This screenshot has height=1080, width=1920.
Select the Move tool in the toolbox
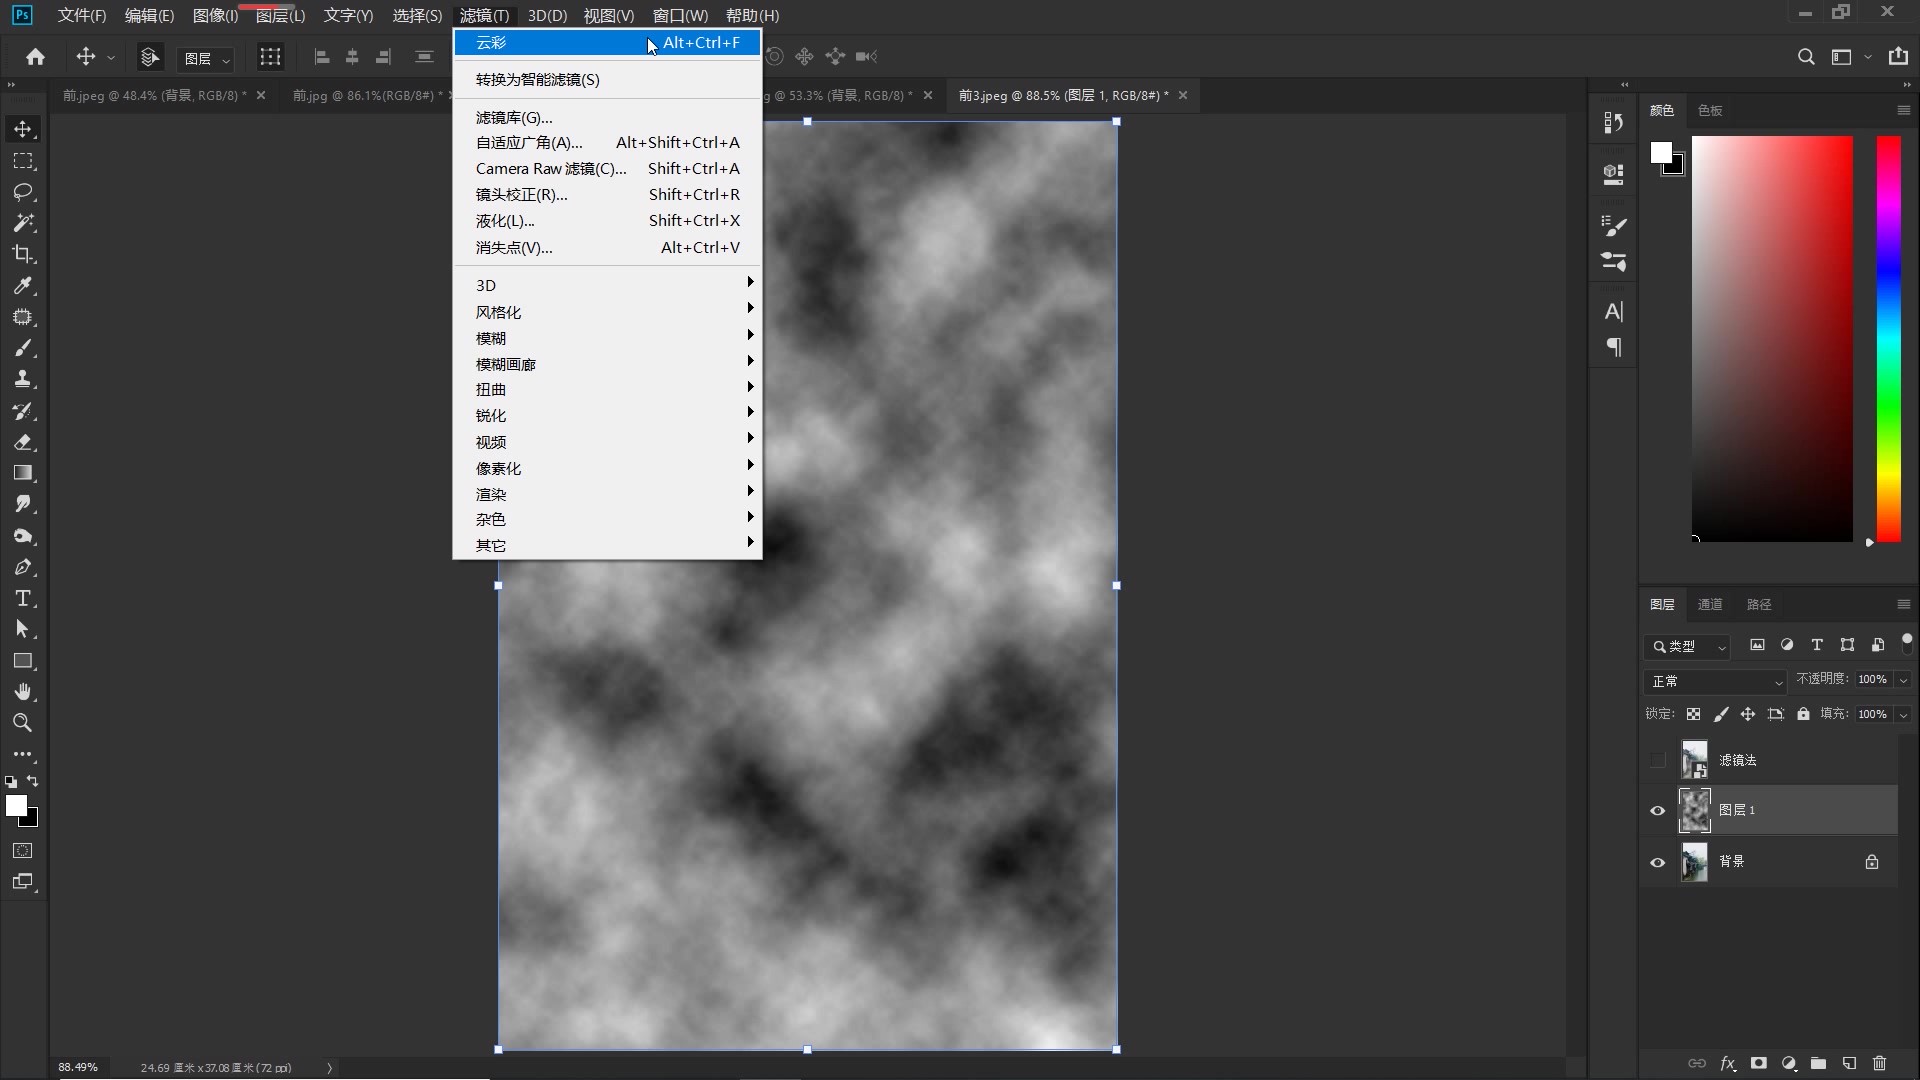(x=23, y=129)
